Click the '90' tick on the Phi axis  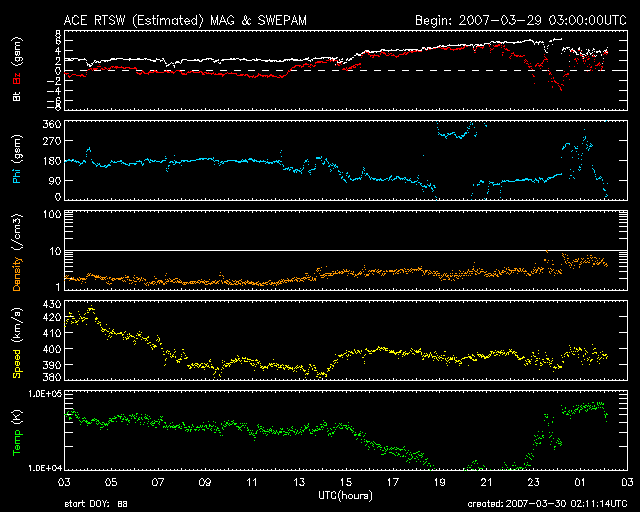pyautogui.click(x=55, y=180)
